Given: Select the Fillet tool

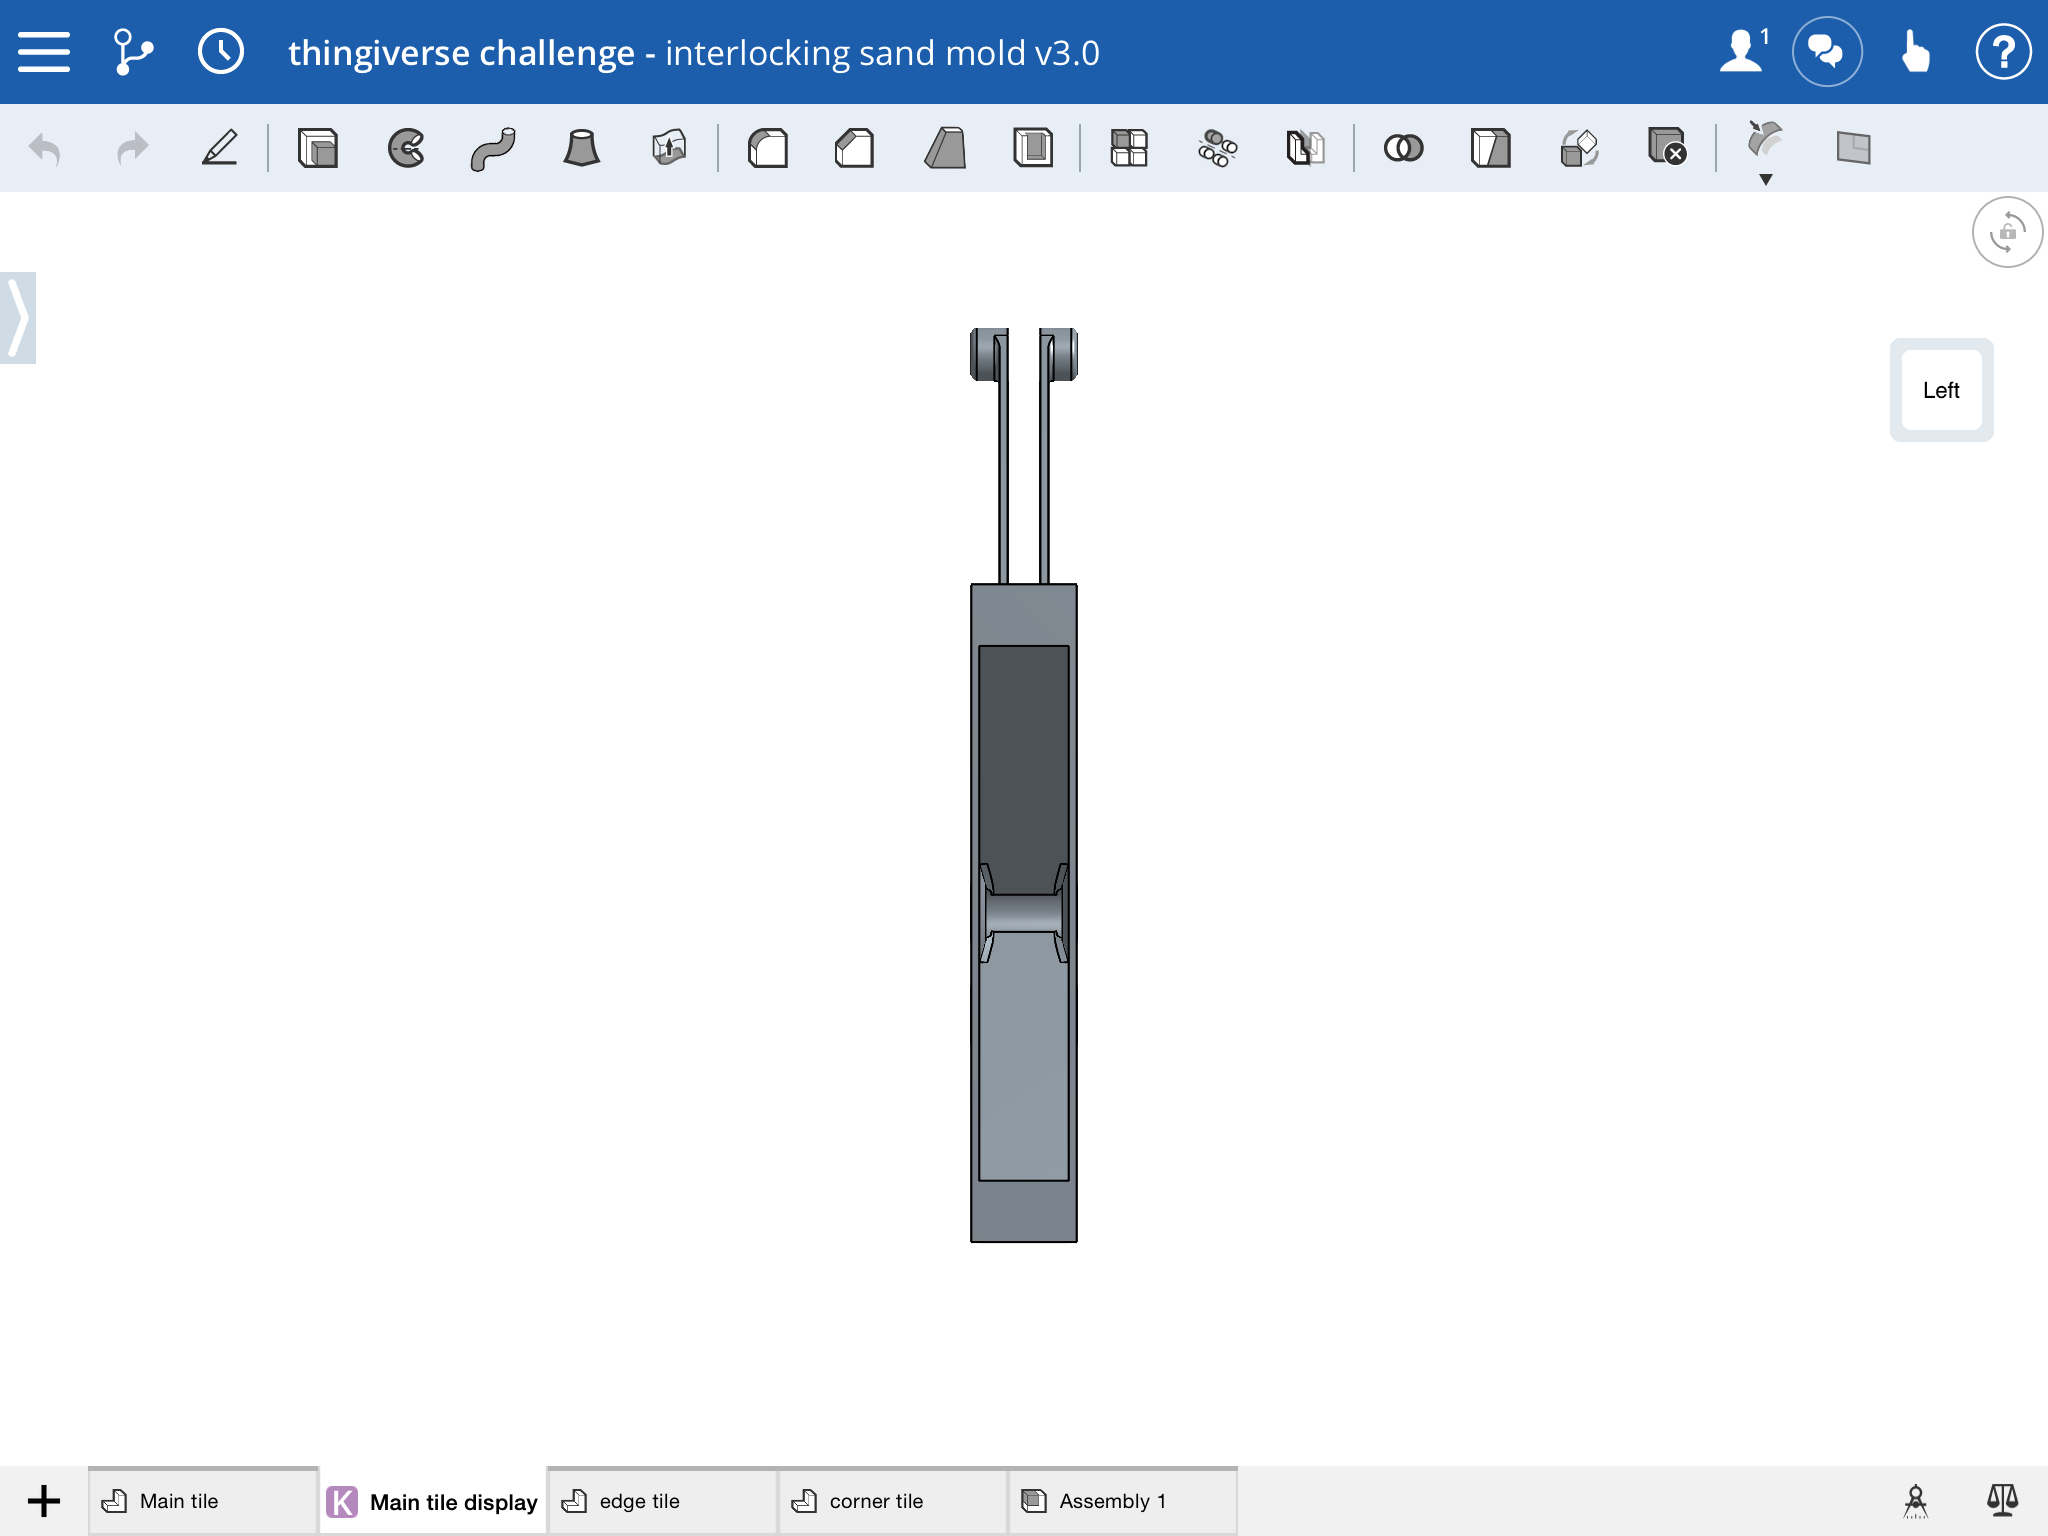Looking at the screenshot, I should (x=767, y=148).
